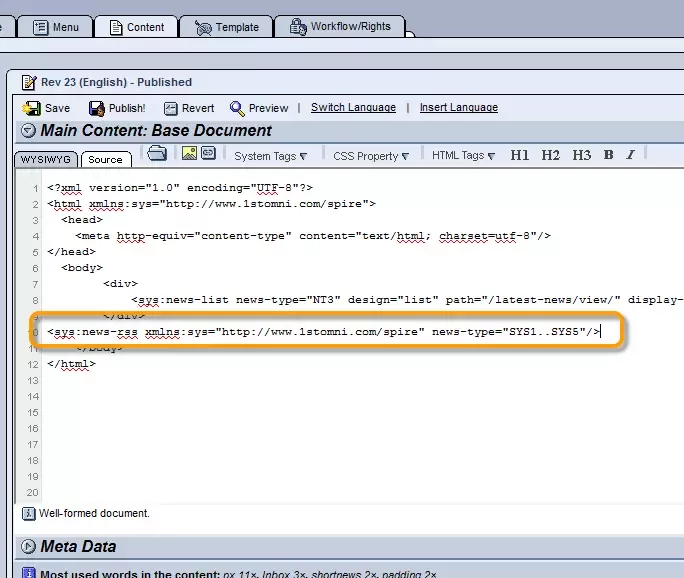Switch to the Content tab
This screenshot has width=684, height=578.
(137, 27)
